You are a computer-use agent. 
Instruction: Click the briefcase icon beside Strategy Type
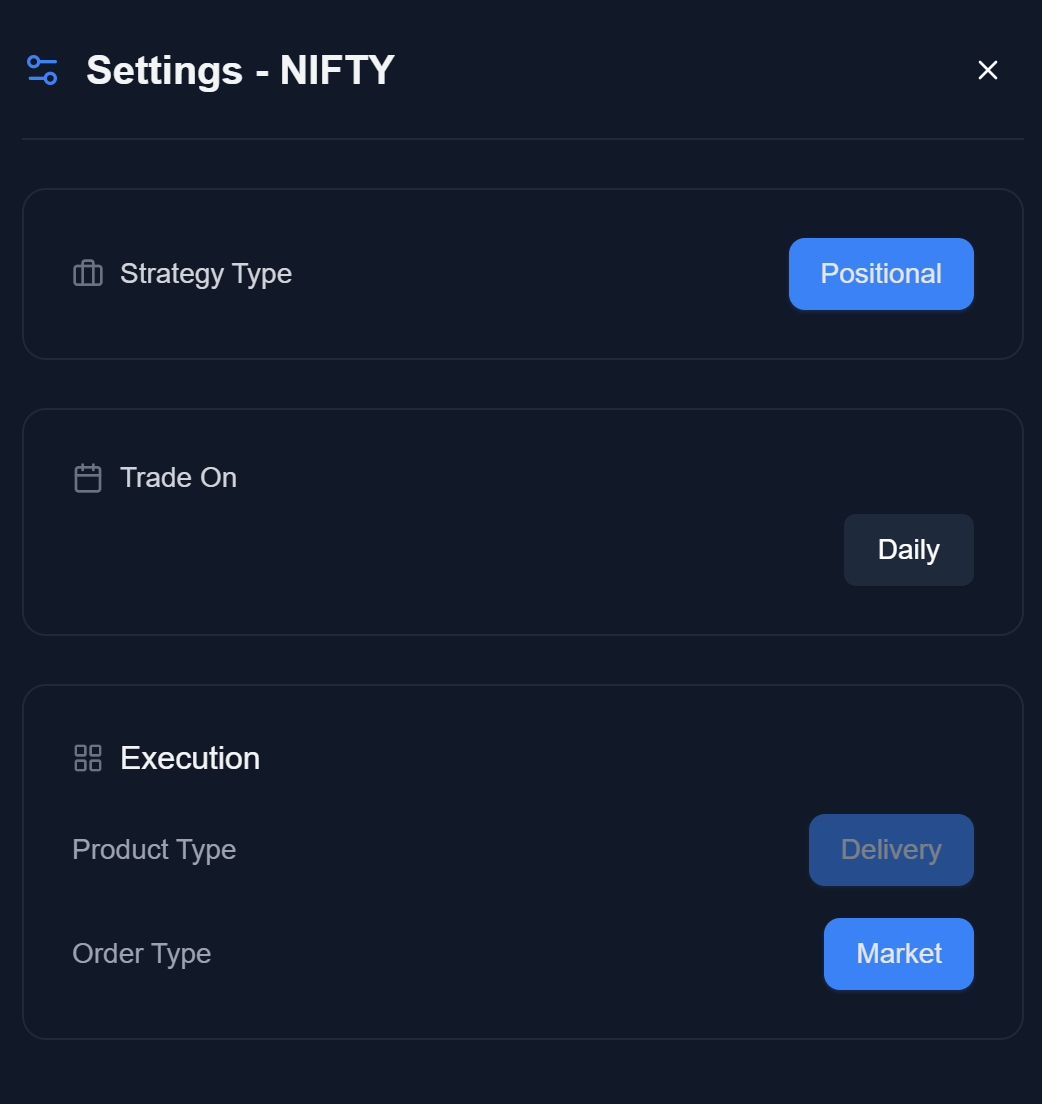[88, 273]
